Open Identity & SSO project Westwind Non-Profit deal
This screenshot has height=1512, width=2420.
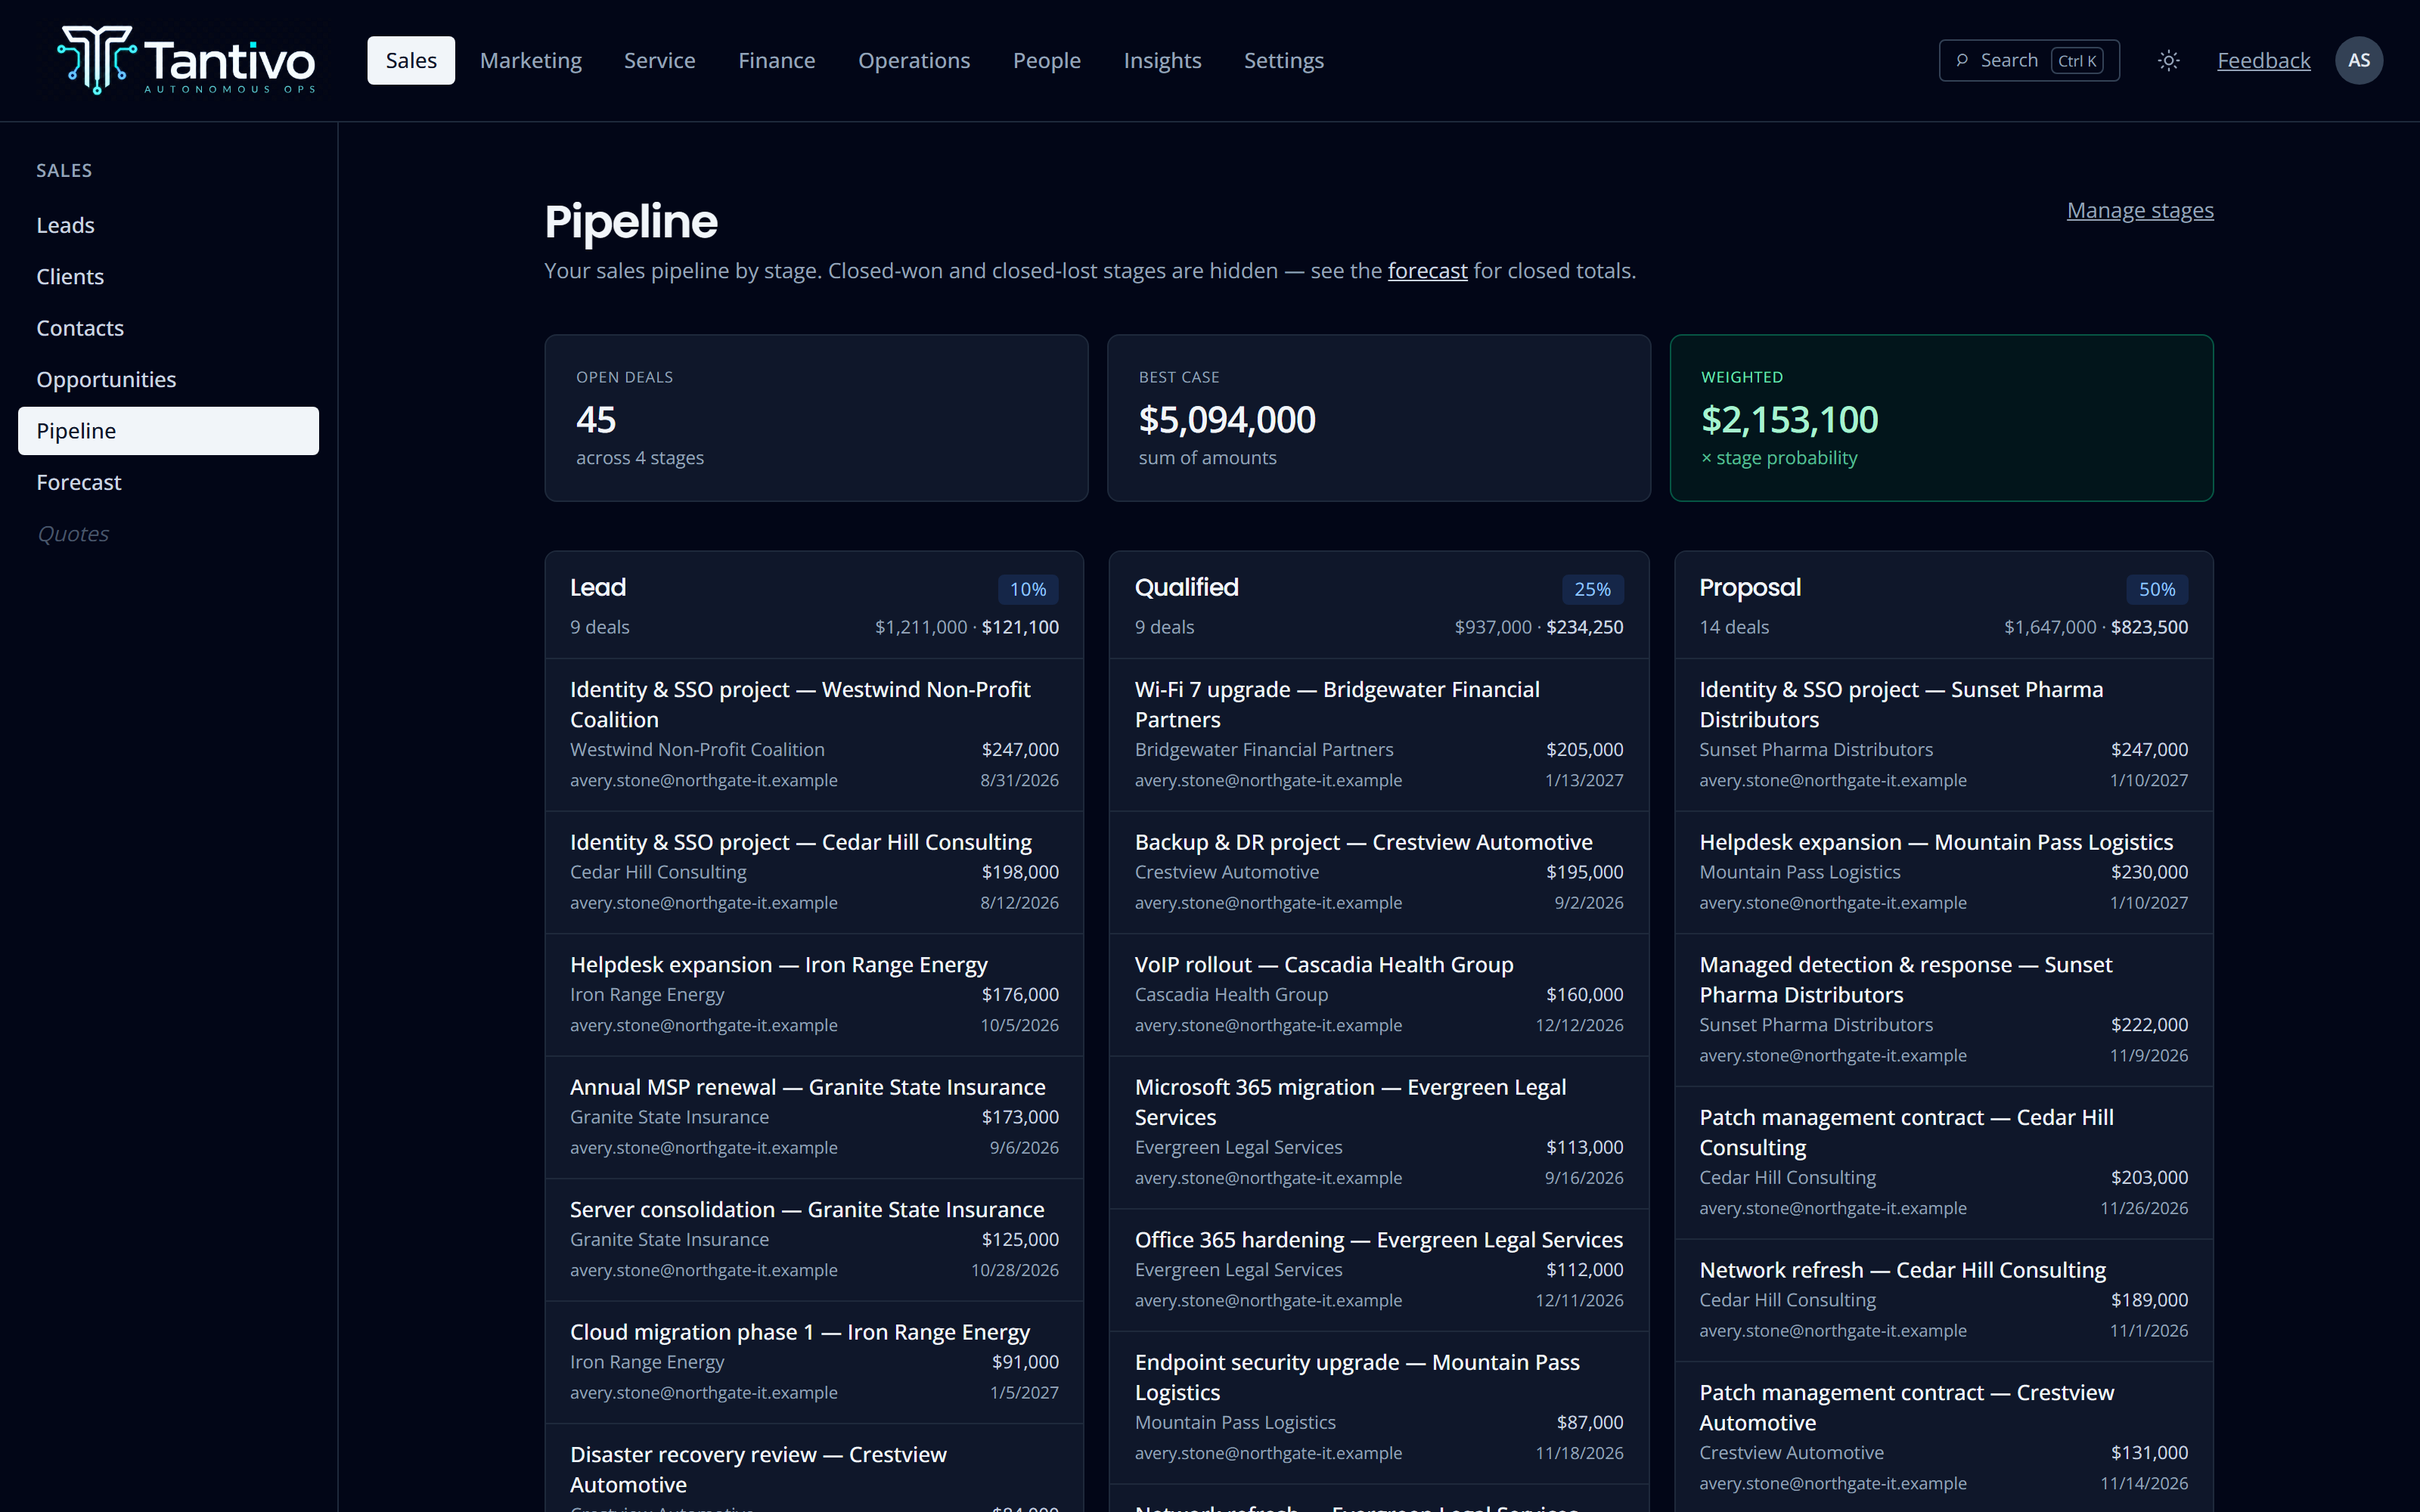pyautogui.click(x=814, y=735)
